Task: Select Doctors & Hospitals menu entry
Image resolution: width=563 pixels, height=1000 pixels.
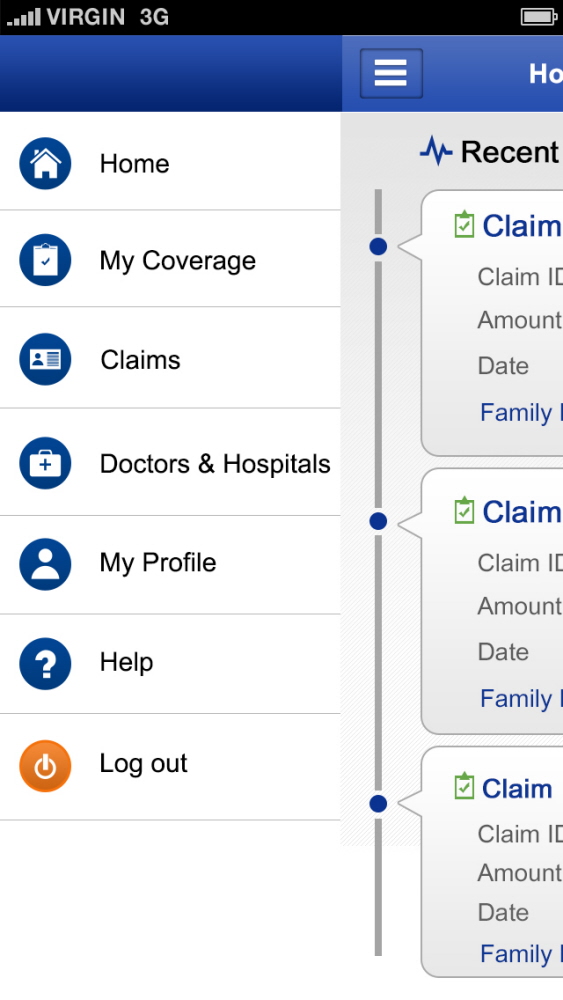Action: point(170,462)
